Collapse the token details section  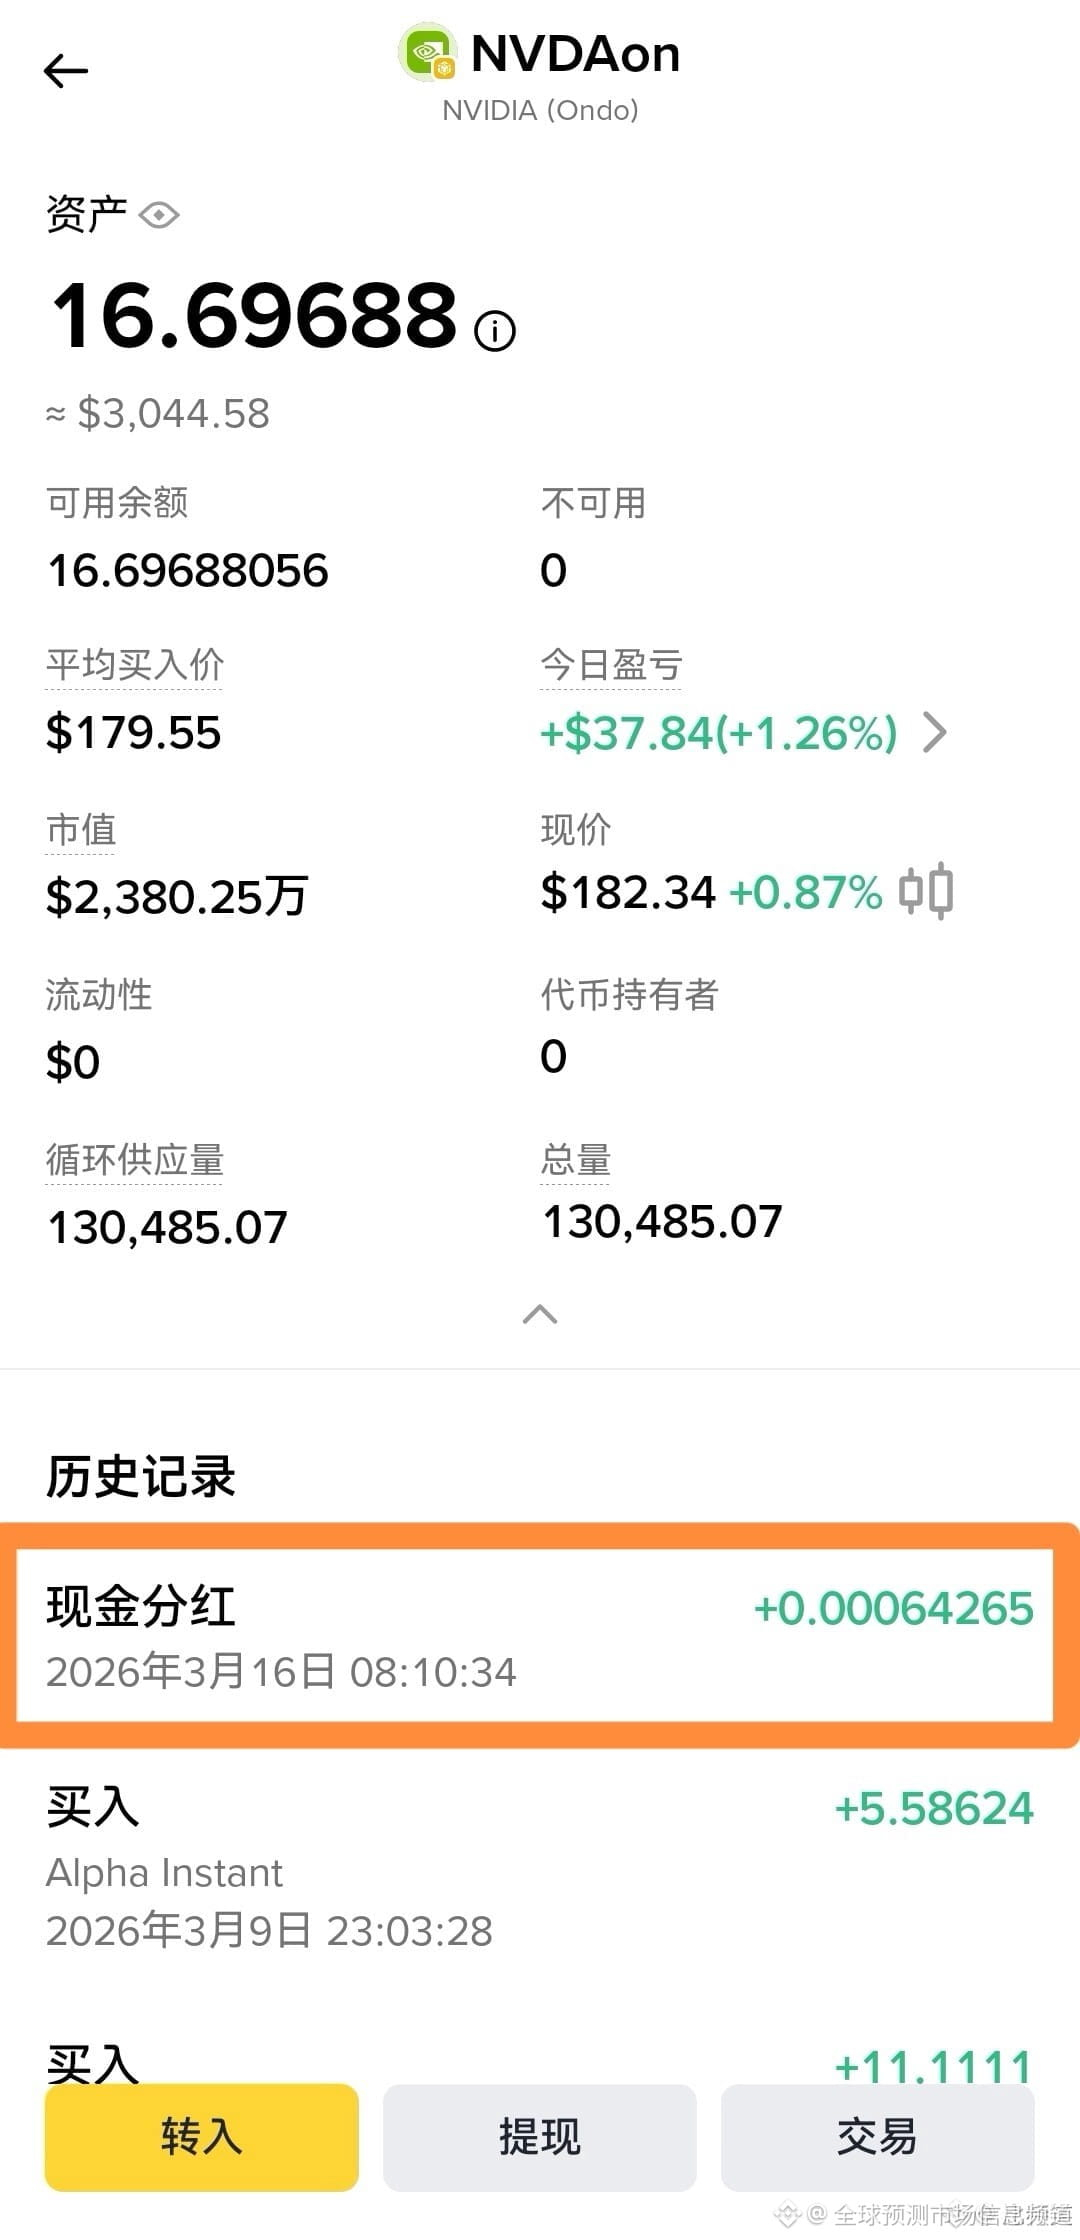pyautogui.click(x=540, y=1314)
